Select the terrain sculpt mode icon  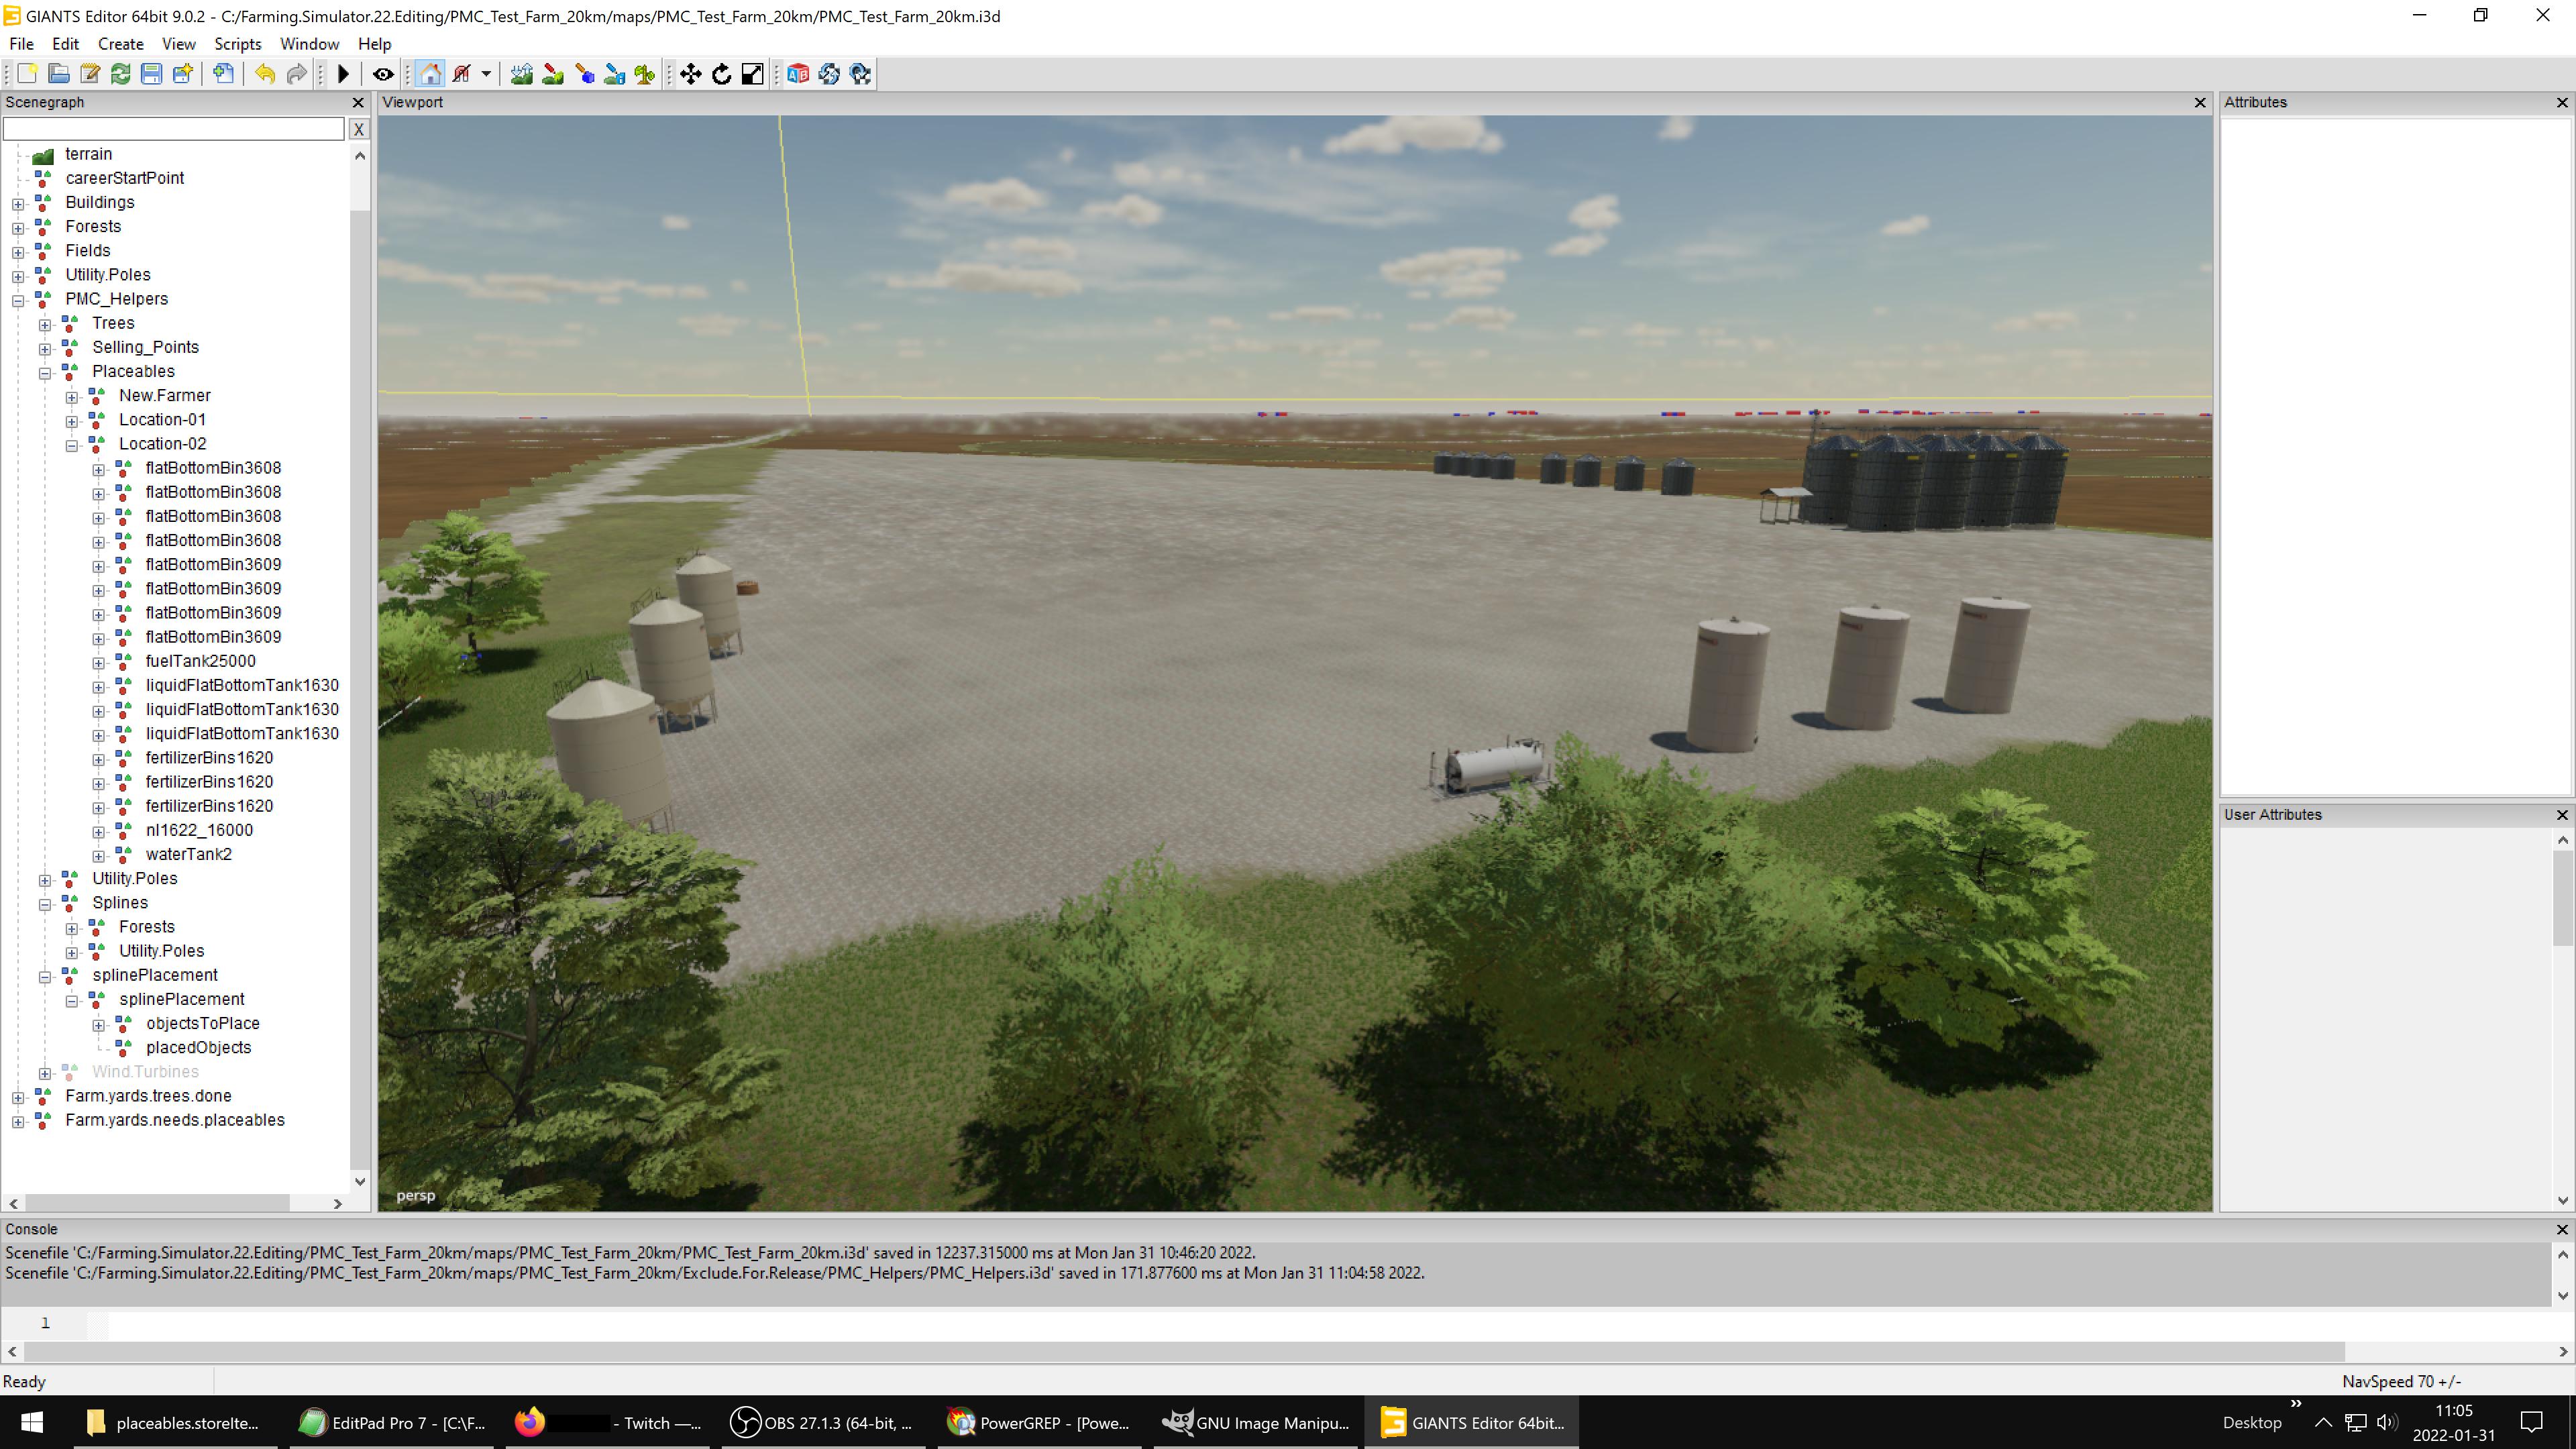(521, 74)
